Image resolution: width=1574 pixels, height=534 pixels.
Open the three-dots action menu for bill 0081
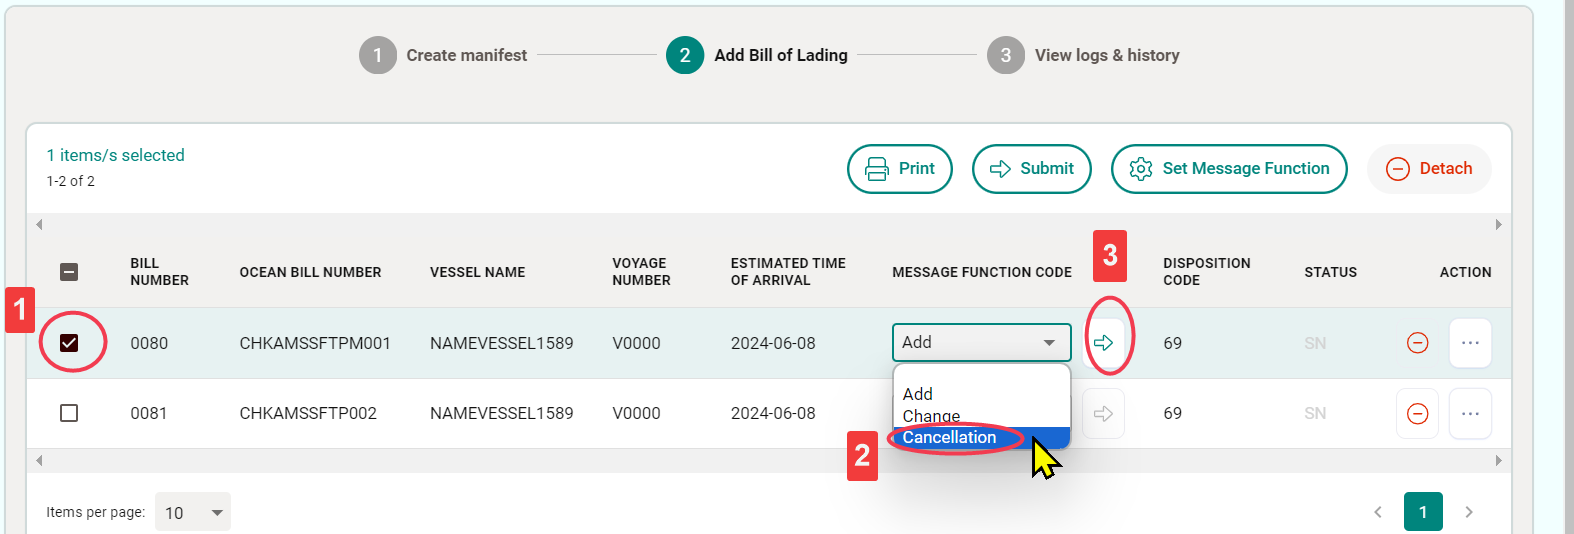coord(1470,414)
